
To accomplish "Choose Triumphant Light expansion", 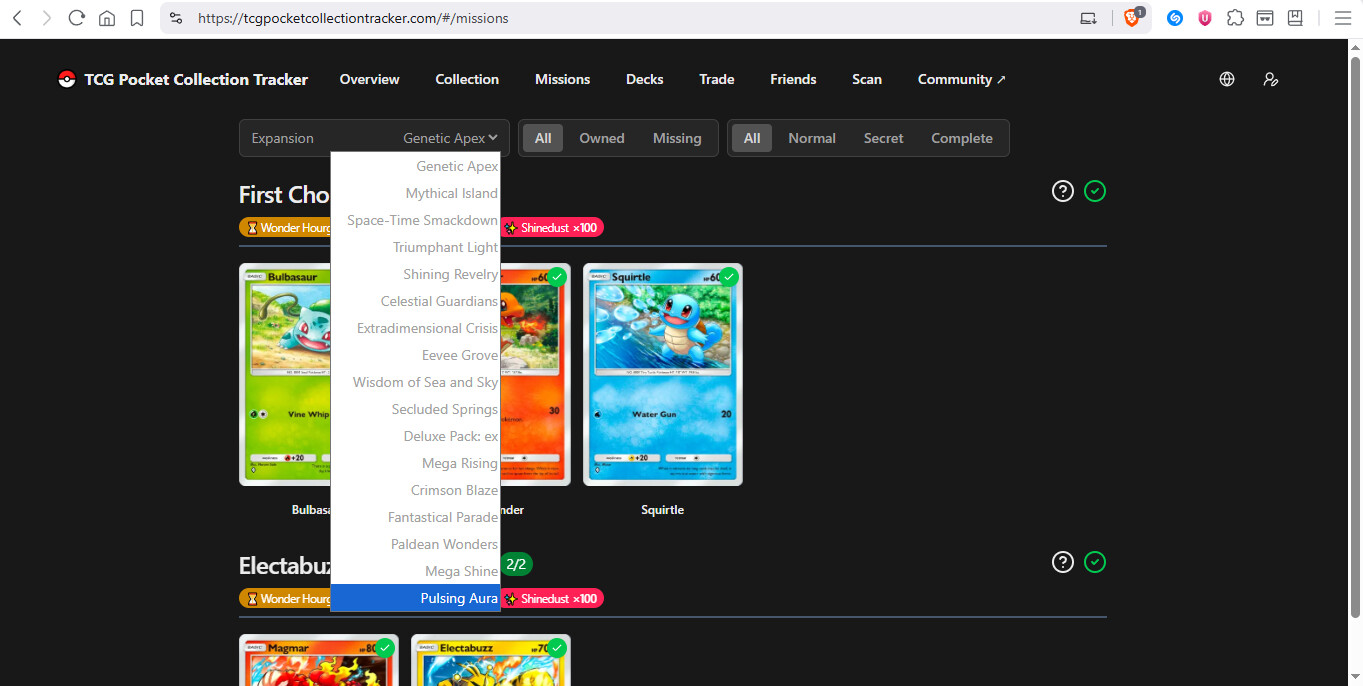I will coord(416,247).
